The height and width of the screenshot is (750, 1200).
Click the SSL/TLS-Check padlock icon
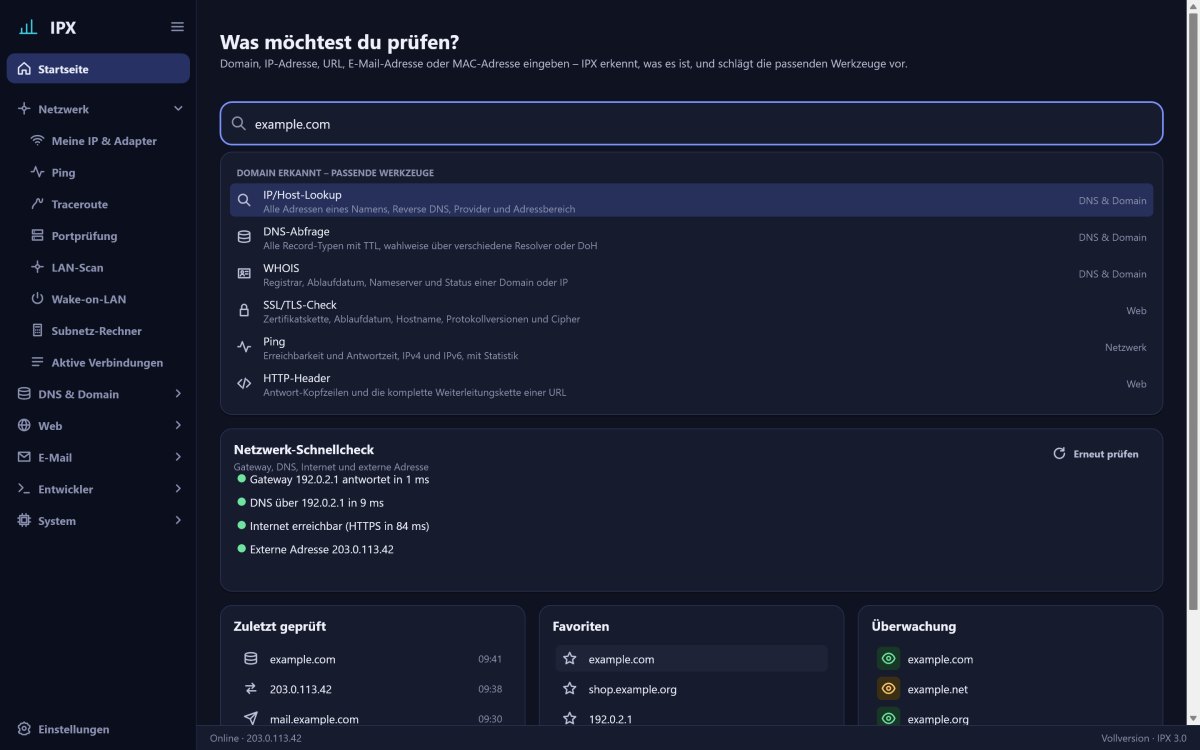(244, 311)
